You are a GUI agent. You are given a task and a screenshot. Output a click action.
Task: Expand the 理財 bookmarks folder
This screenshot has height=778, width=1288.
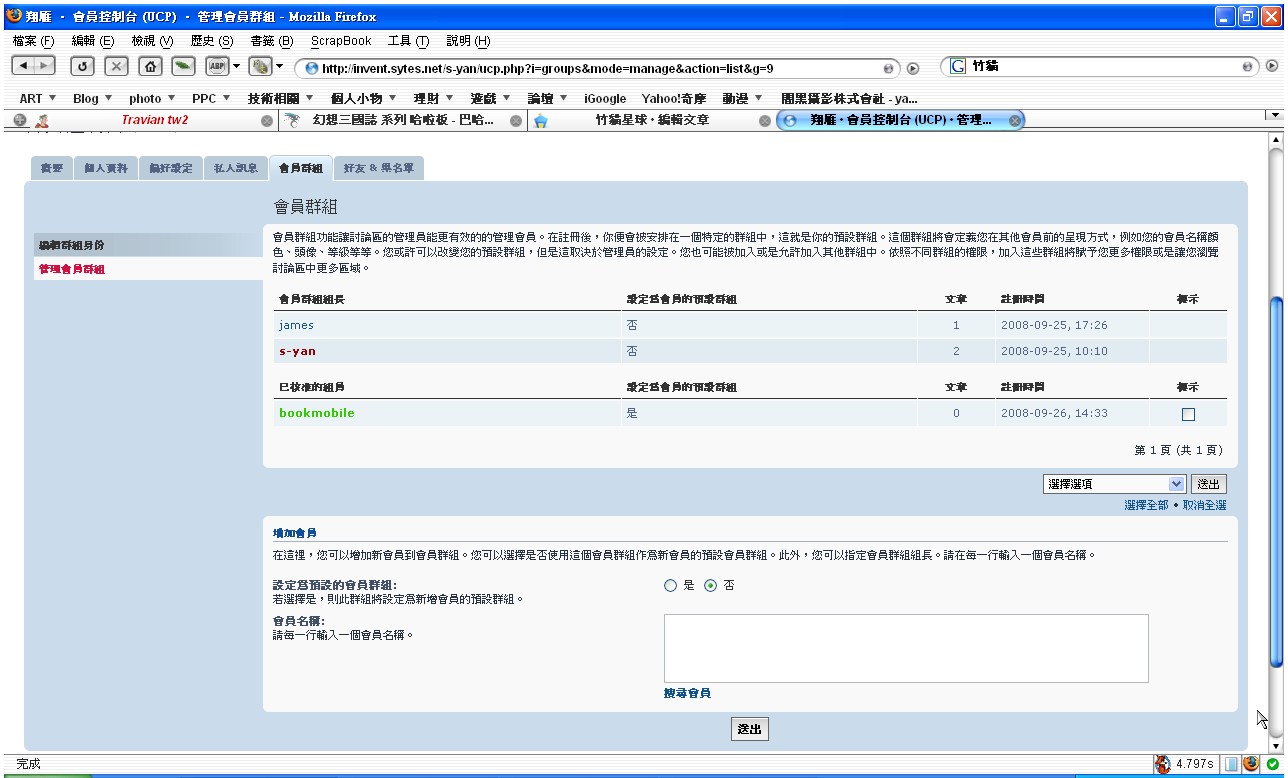pyautogui.click(x=434, y=98)
